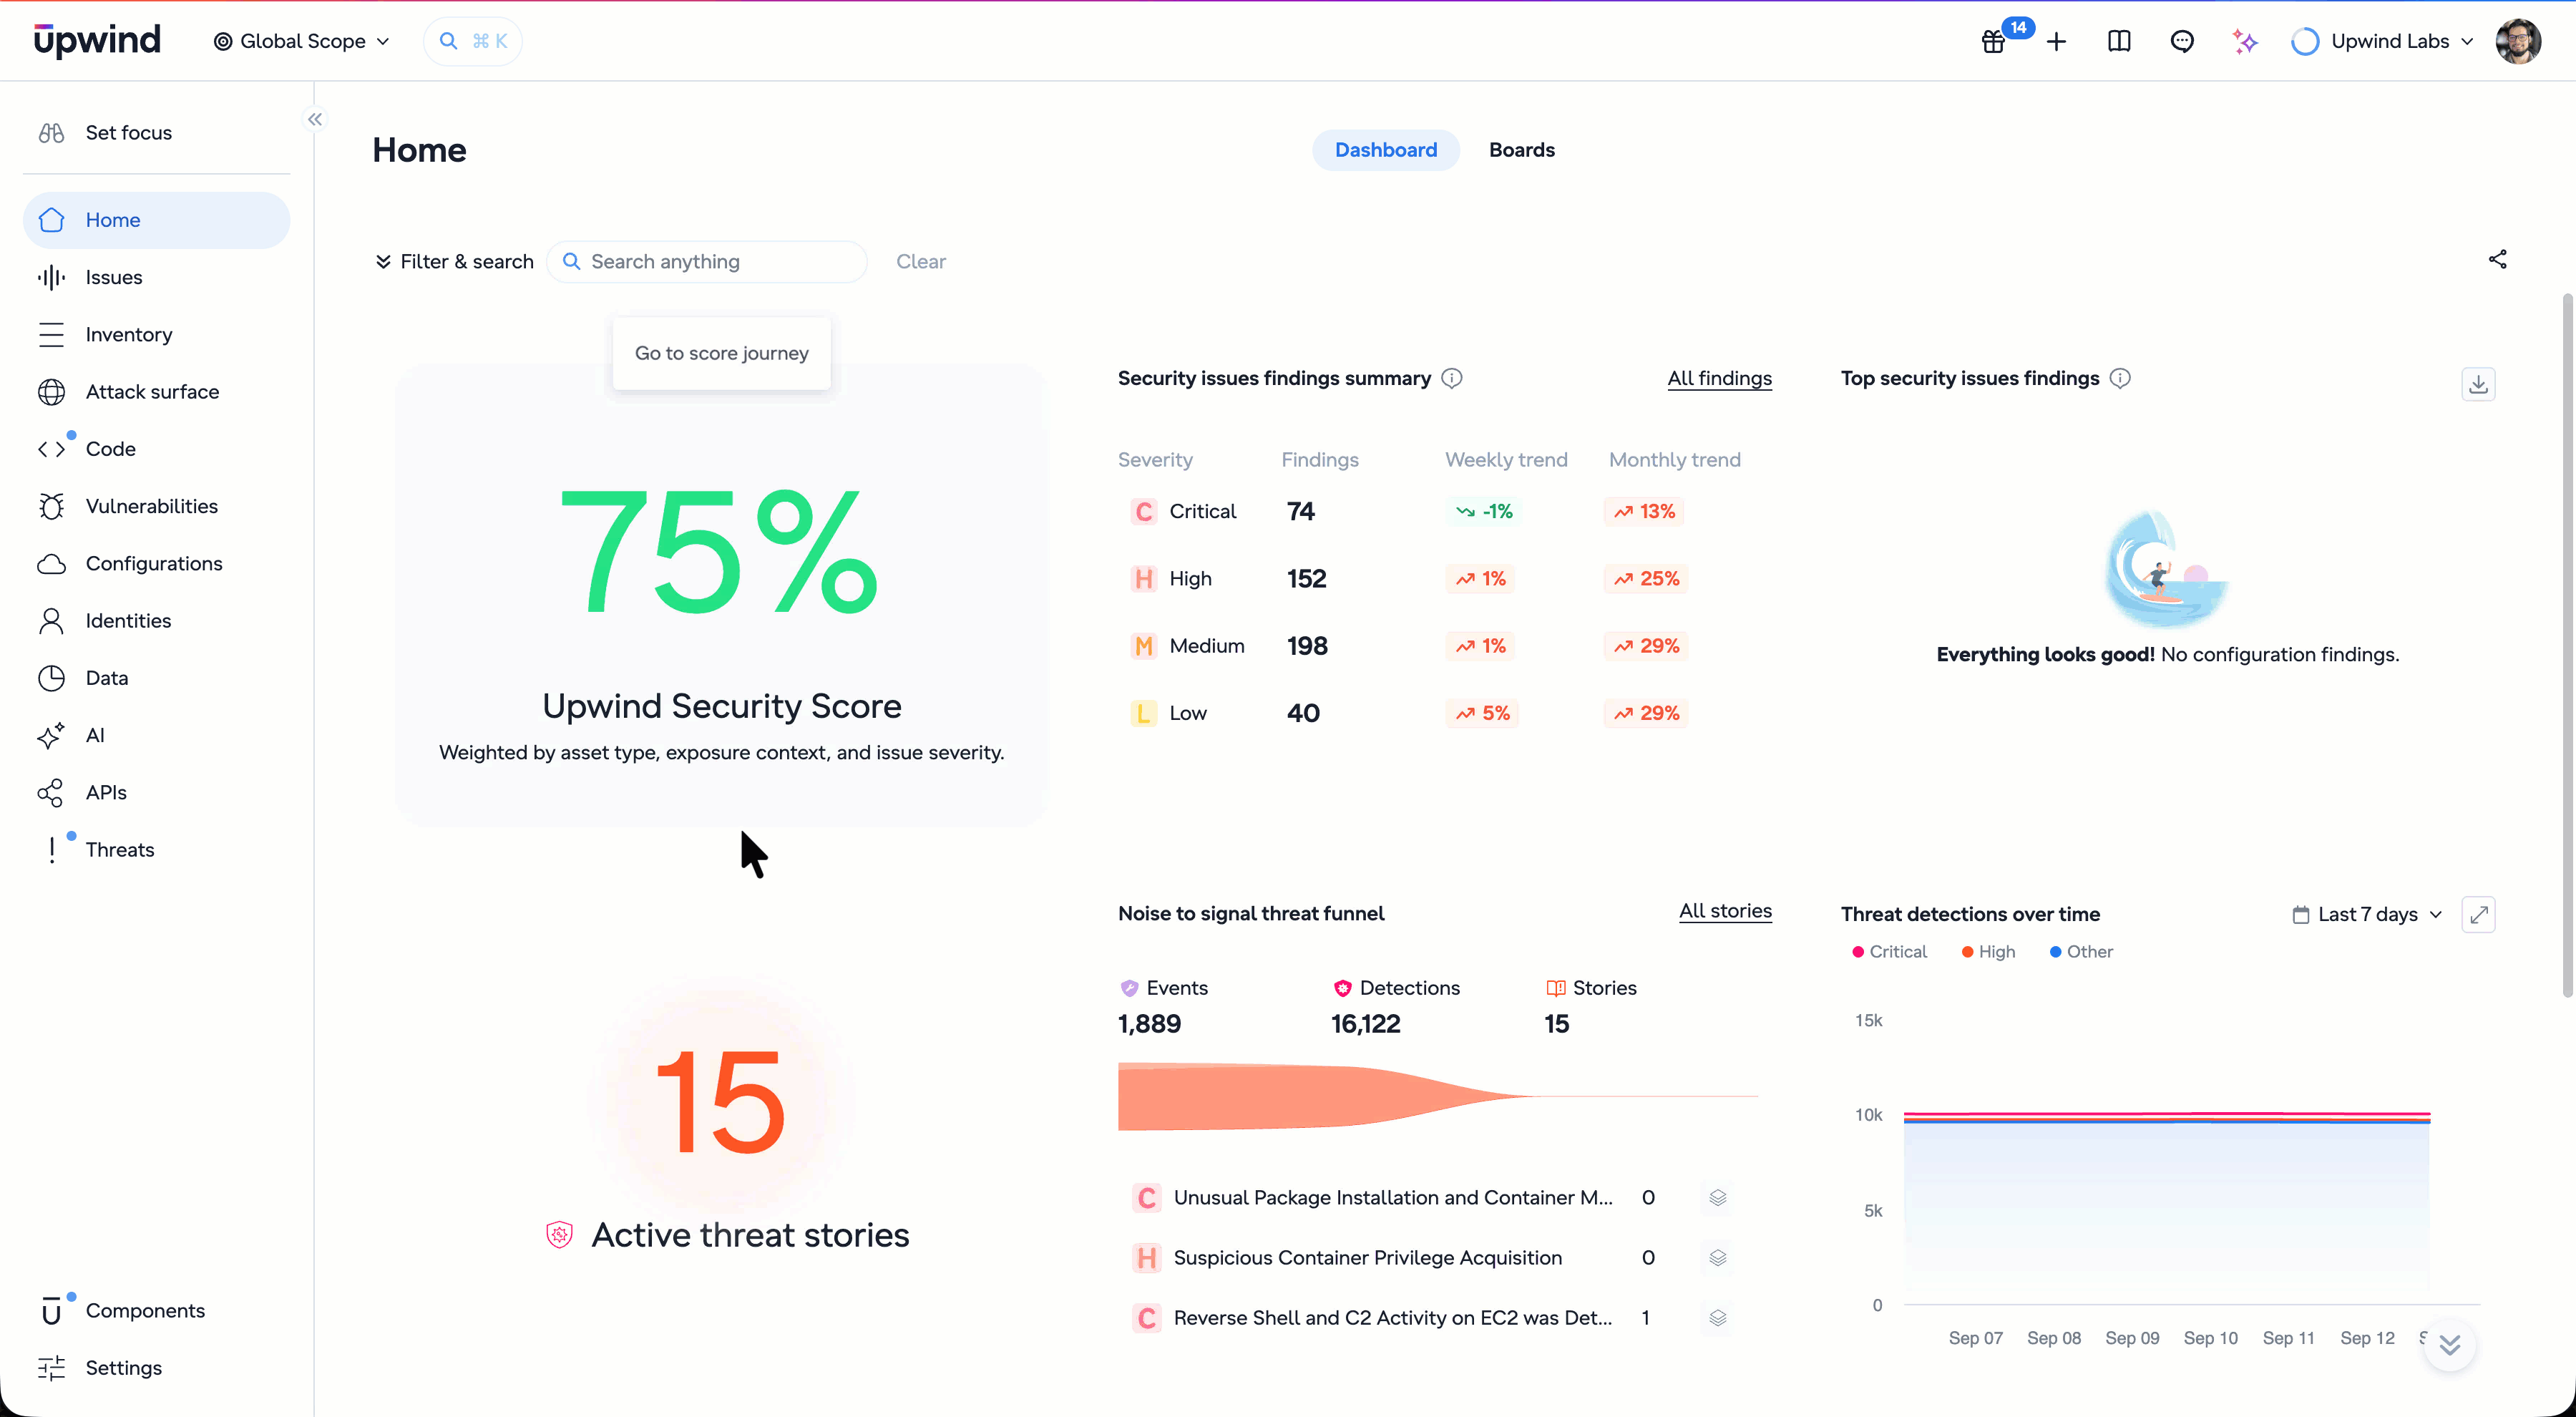
Task: Open layers icon for Unusual Package Installation story
Action: coord(1717,1197)
